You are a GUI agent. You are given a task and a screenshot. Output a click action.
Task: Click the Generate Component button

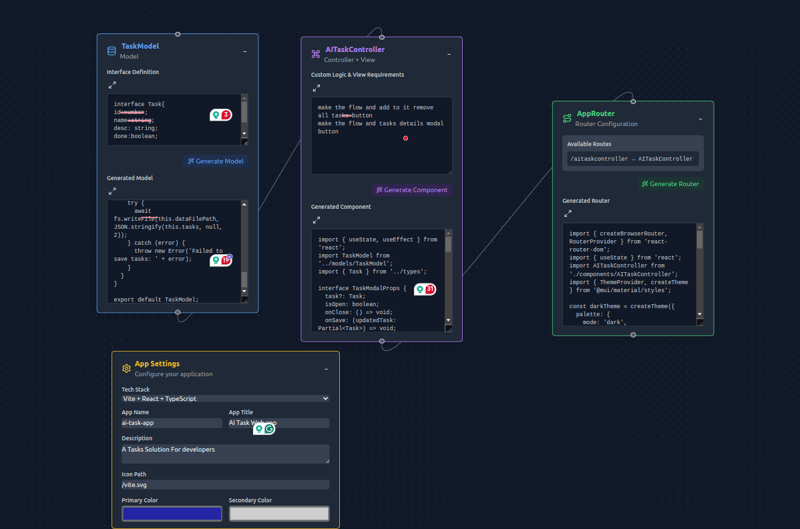[411, 190]
